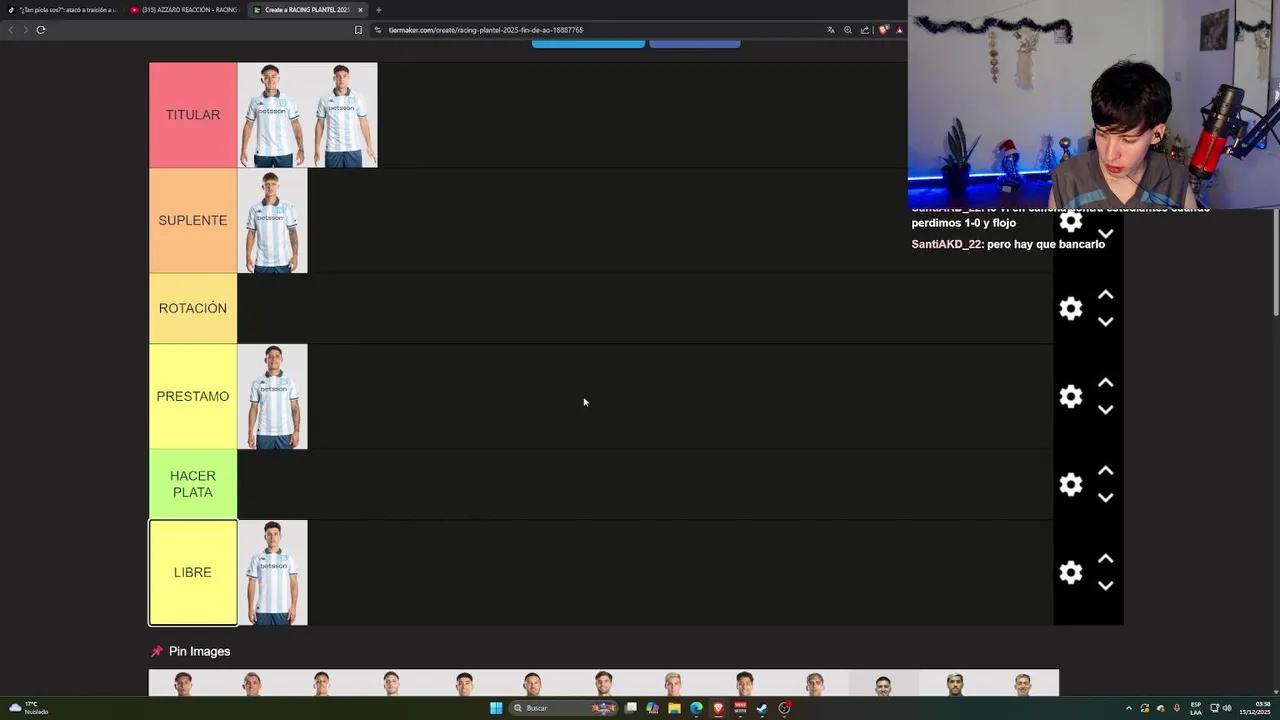The height and width of the screenshot is (720, 1280).
Task: Select the ROTACIÓN tier label
Action: tap(193, 308)
